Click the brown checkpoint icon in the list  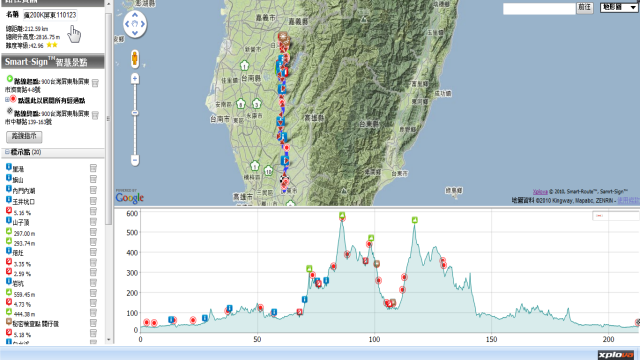tap(9, 322)
